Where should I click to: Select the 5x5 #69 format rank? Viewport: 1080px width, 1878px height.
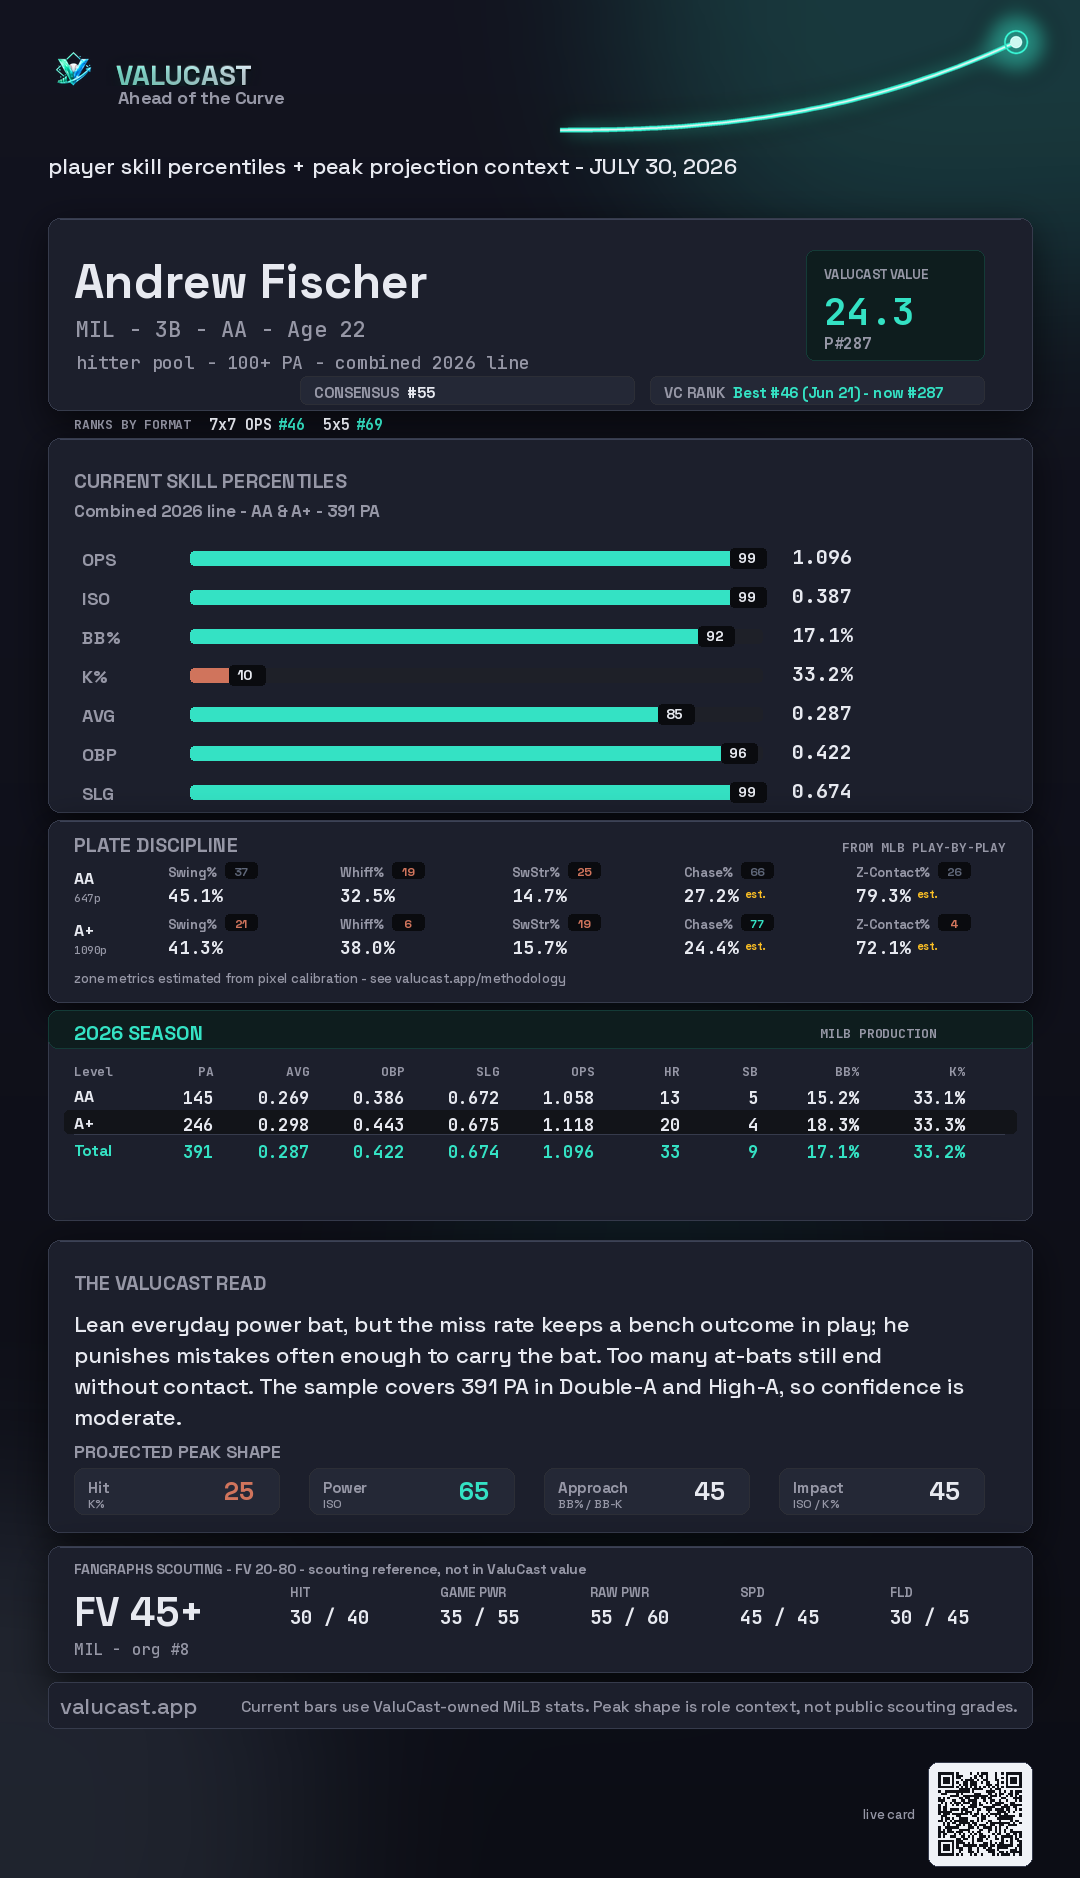click(352, 424)
